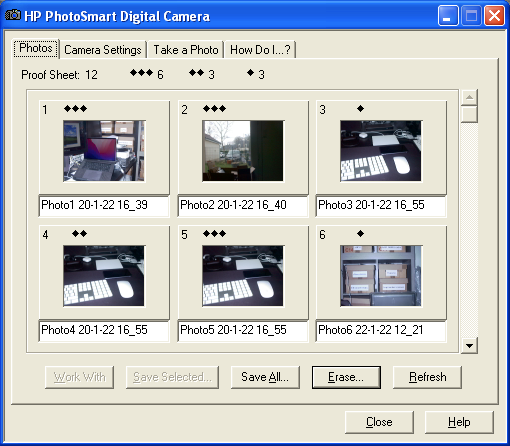This screenshot has width=510, height=446.
Task: Click the two-diamond count icon in header
Action: (x=196, y=73)
